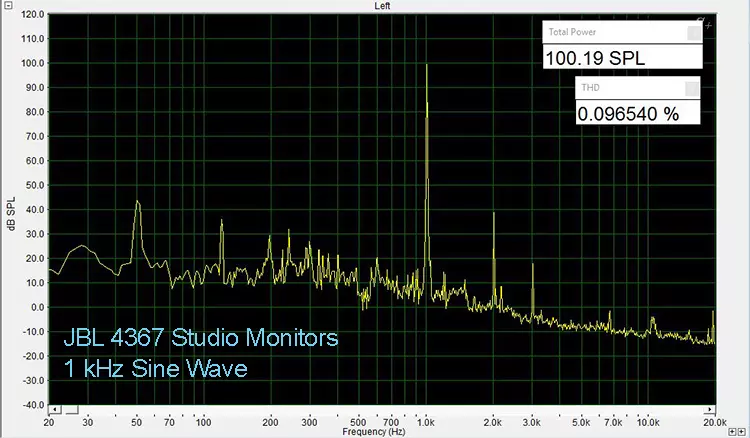Click the 50.0 value on dB axis
The image size is (750, 438).
tap(35, 185)
